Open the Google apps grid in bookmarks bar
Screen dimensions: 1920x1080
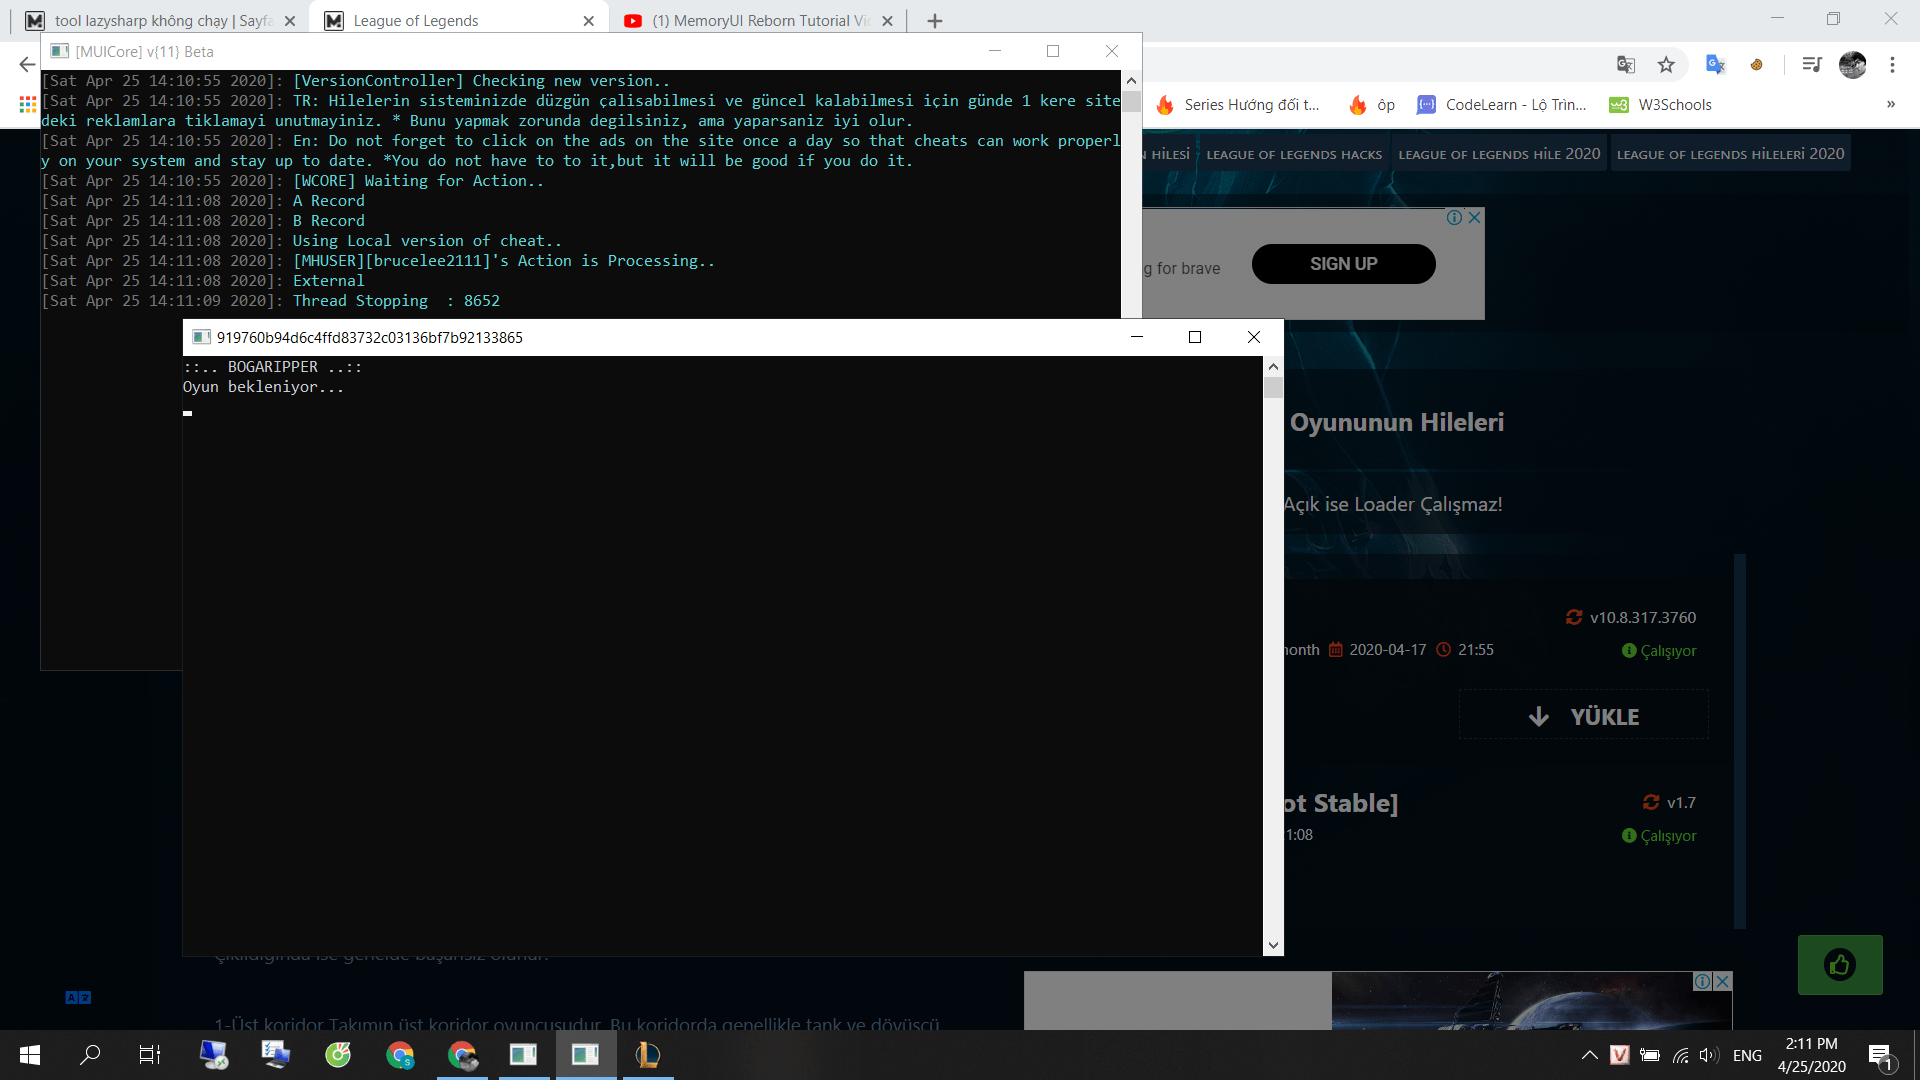pyautogui.click(x=27, y=104)
